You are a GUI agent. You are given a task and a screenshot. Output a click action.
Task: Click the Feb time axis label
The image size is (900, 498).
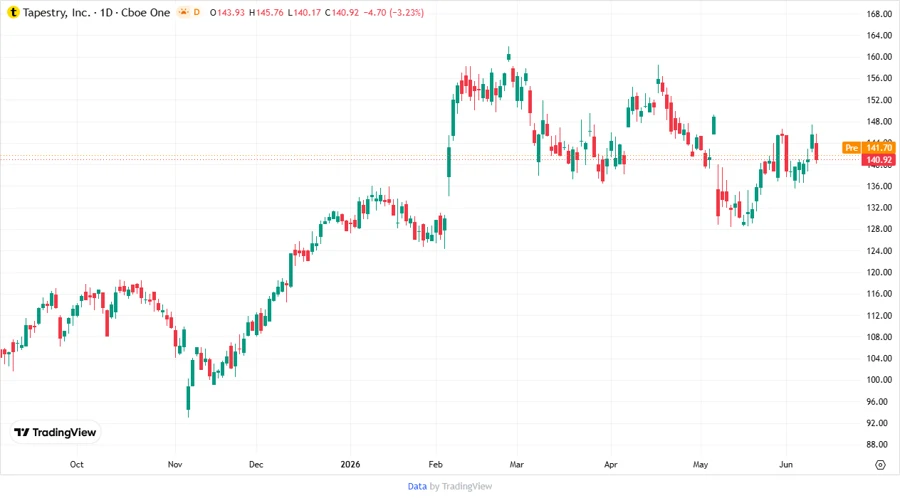point(436,465)
